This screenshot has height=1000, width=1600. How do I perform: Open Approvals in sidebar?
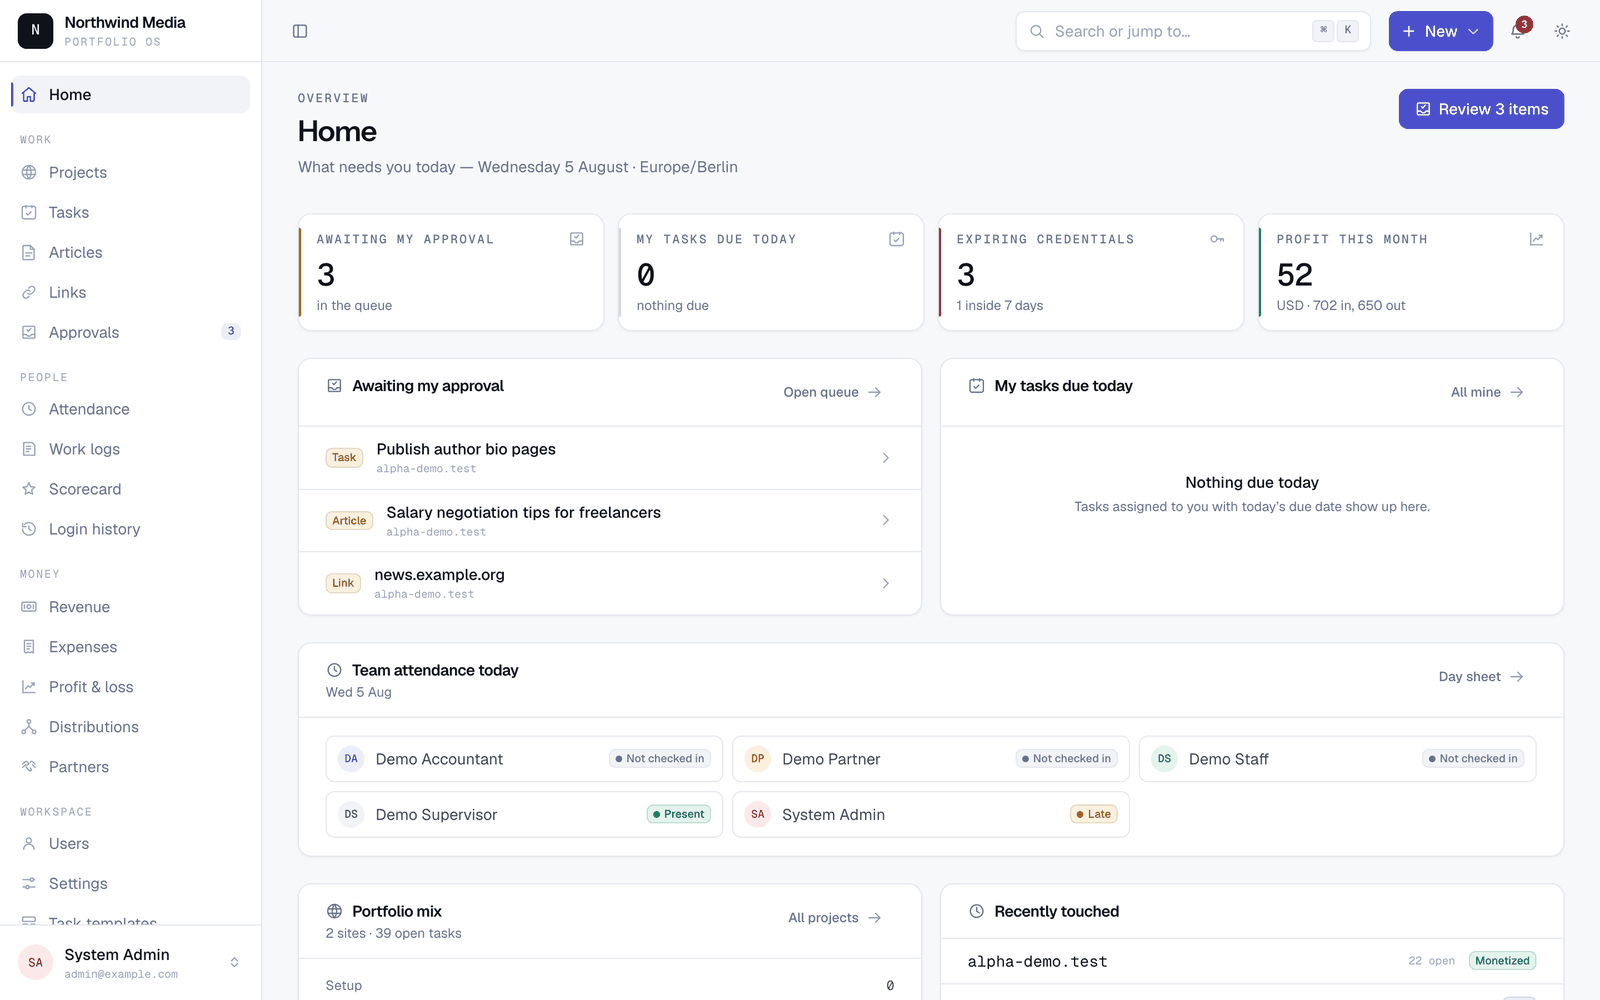(x=130, y=332)
